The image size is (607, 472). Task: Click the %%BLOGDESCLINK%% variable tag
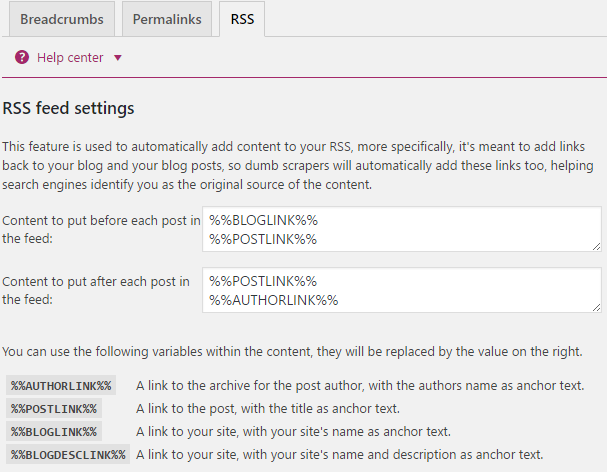coord(68,455)
